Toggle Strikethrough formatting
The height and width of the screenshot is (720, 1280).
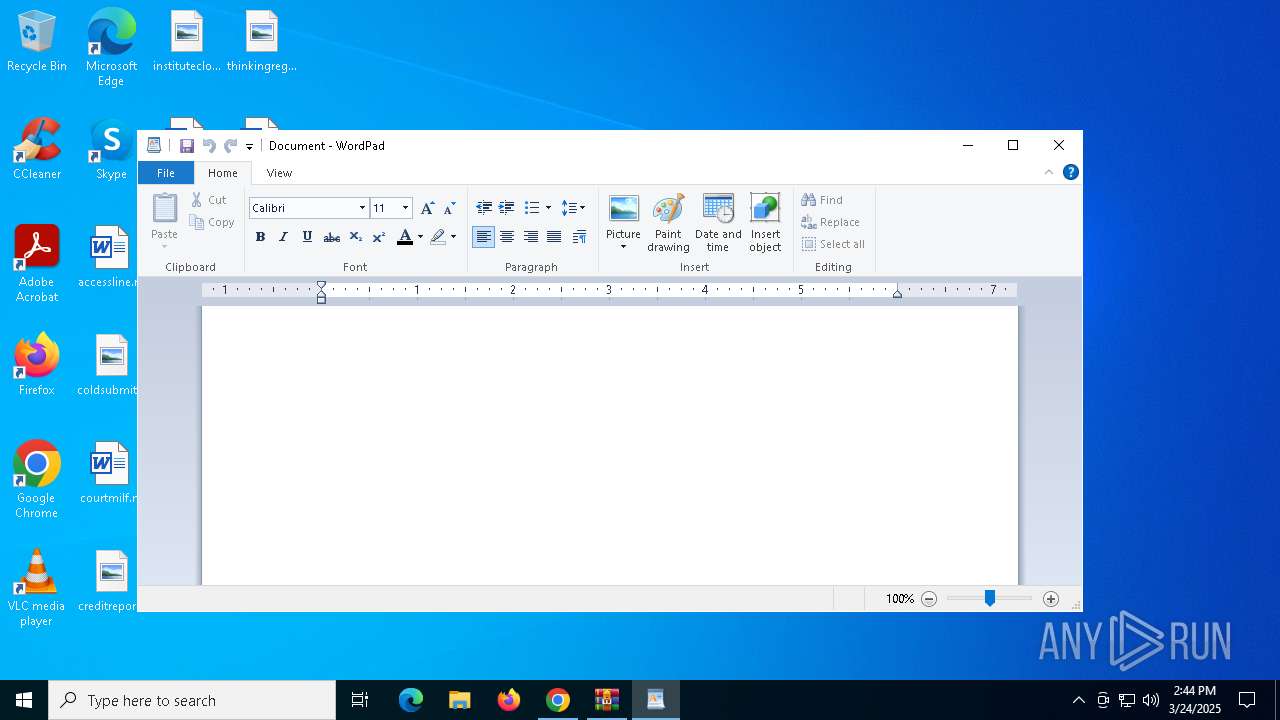click(331, 237)
